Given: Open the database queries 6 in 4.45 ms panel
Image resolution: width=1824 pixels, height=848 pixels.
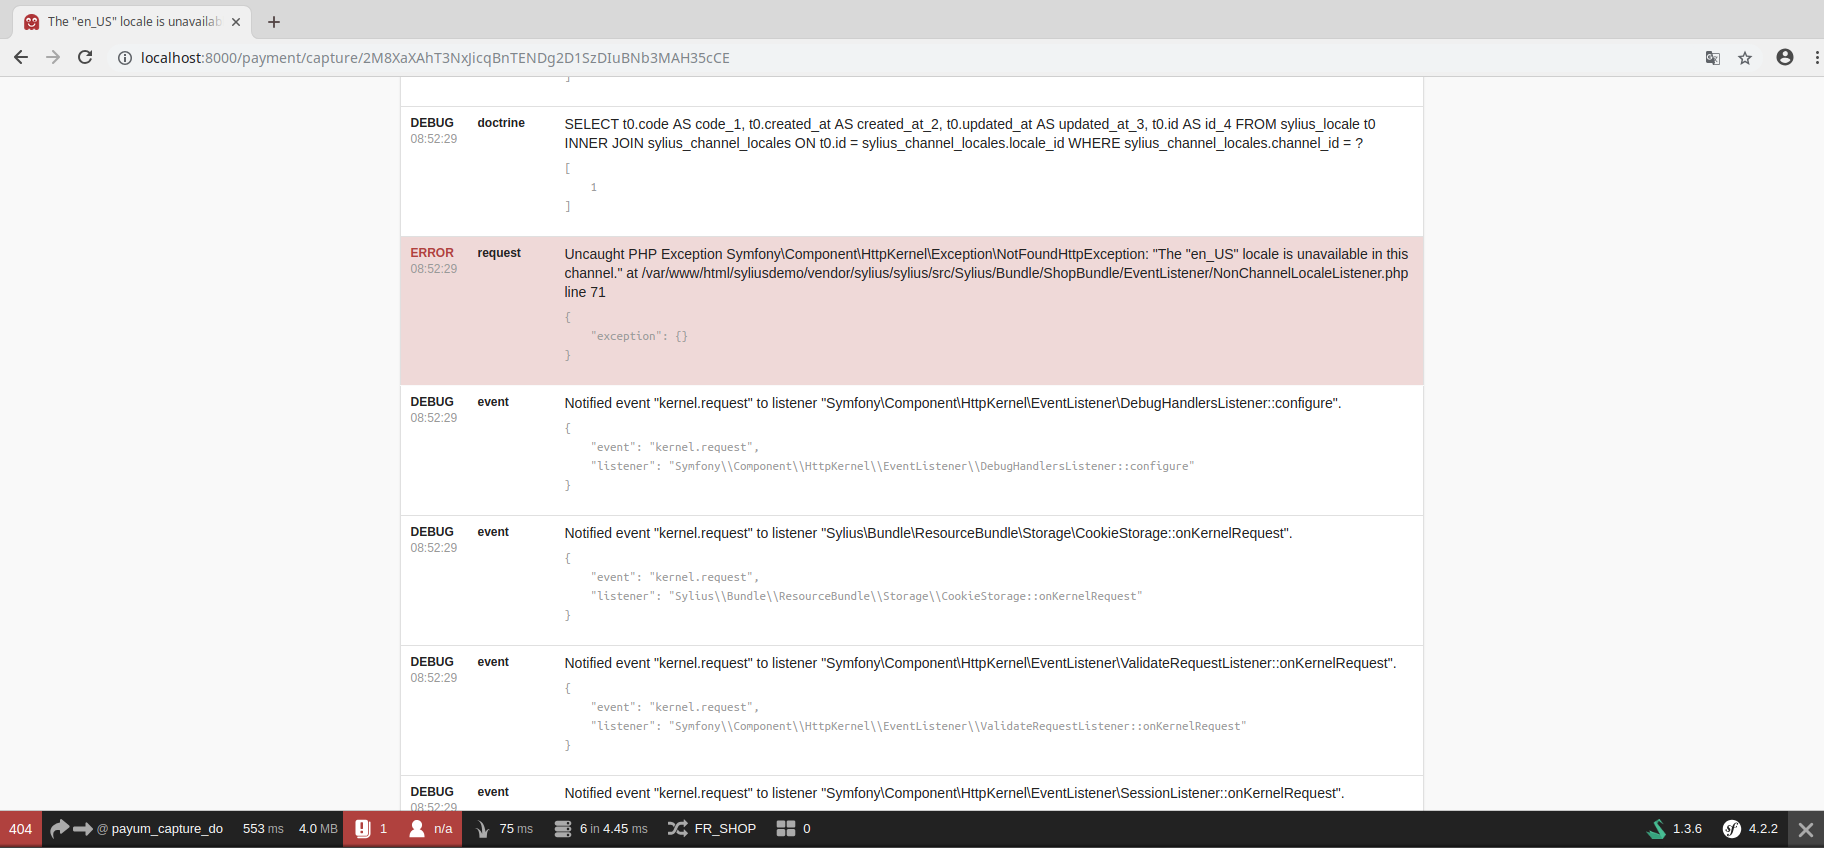Looking at the screenshot, I should pyautogui.click(x=601, y=829).
